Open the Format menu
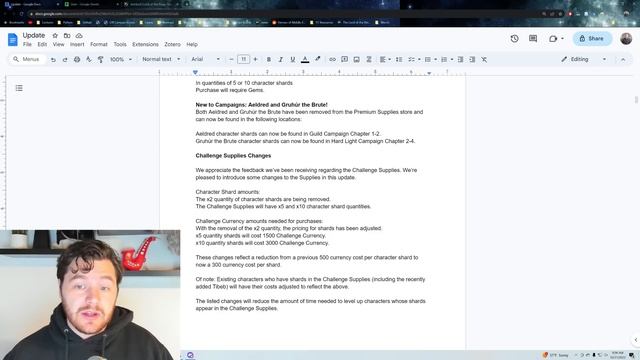The image size is (640, 360). pos(99,44)
